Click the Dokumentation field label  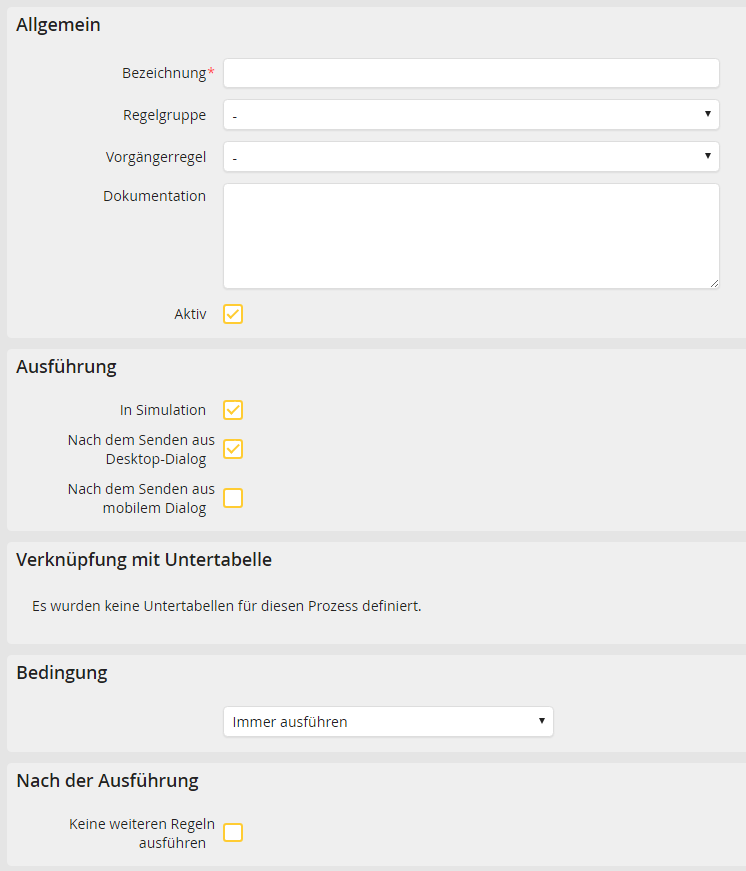click(154, 196)
